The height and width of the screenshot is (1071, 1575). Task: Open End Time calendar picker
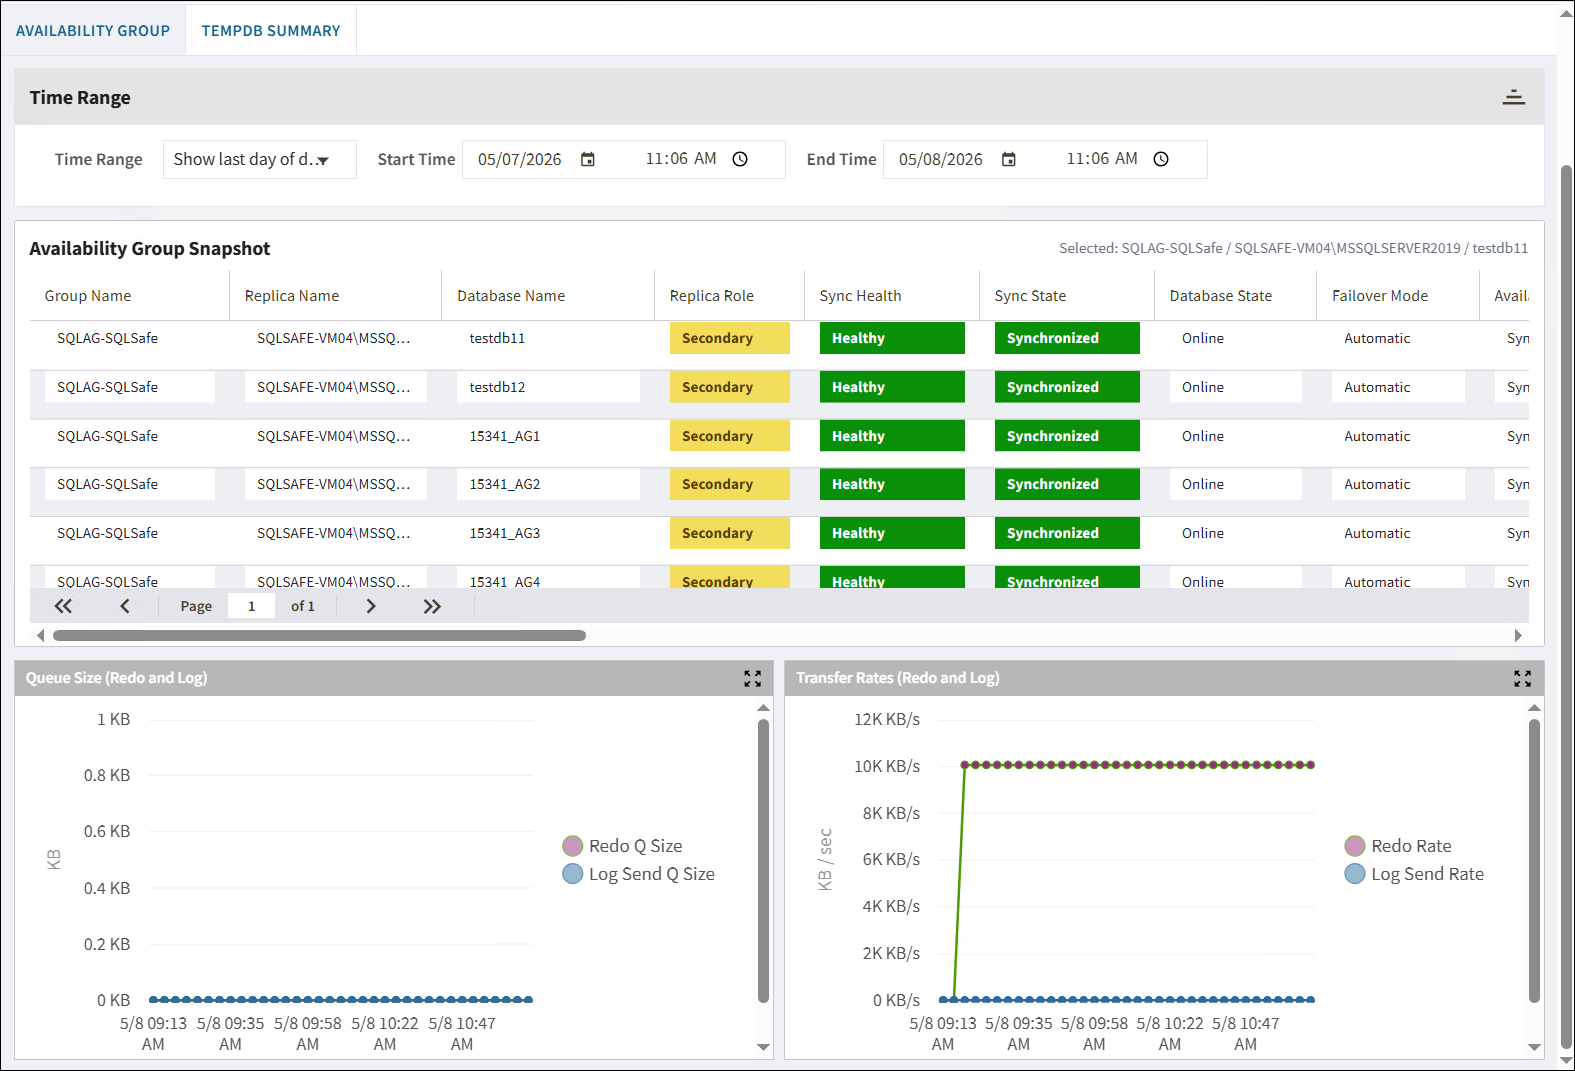(x=1009, y=159)
